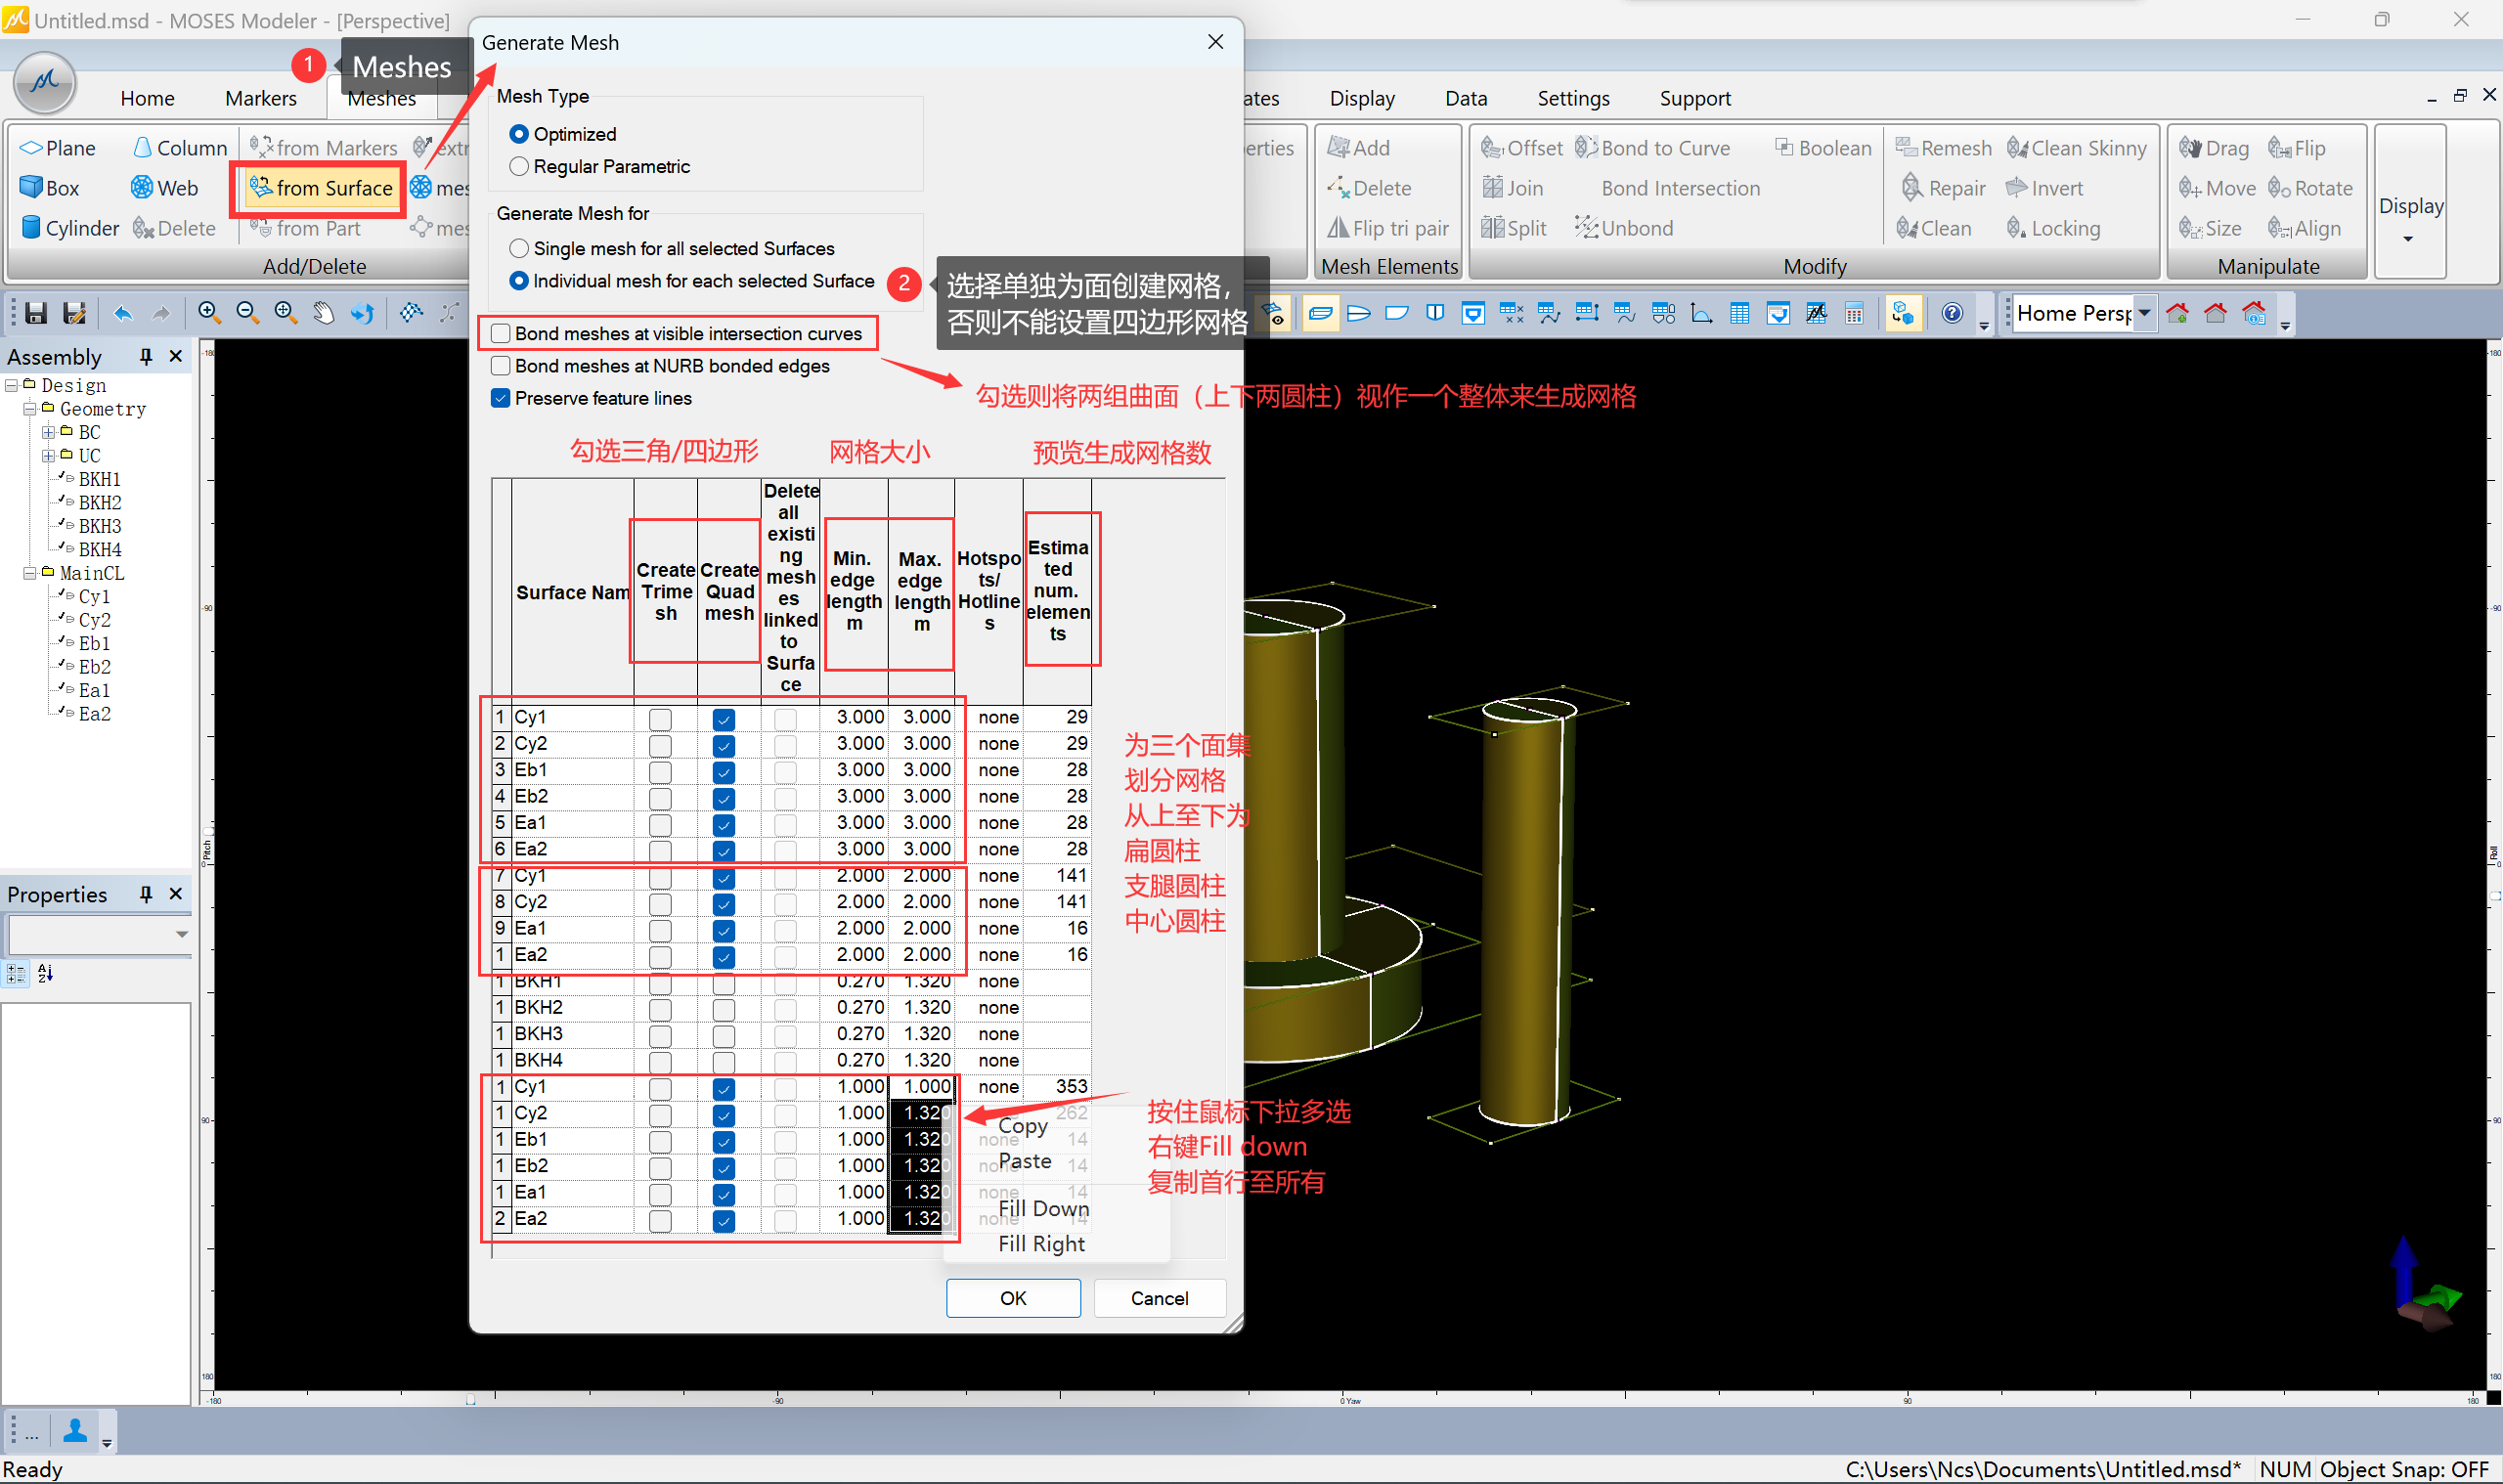Select Regular Parametric mesh type

point(519,166)
